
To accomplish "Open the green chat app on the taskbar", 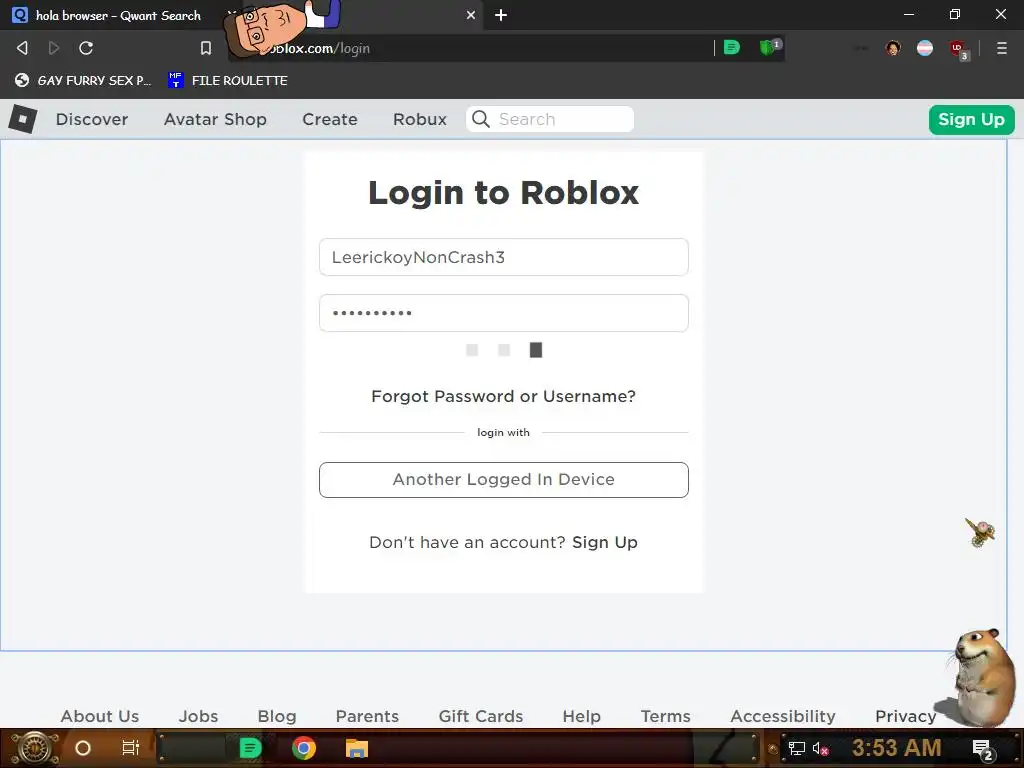I will (x=250, y=748).
